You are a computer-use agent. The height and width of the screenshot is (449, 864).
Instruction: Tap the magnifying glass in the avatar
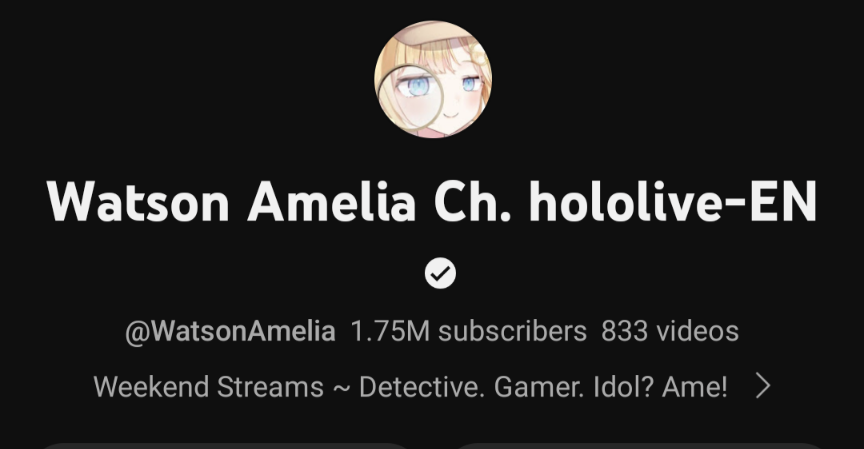point(410,97)
